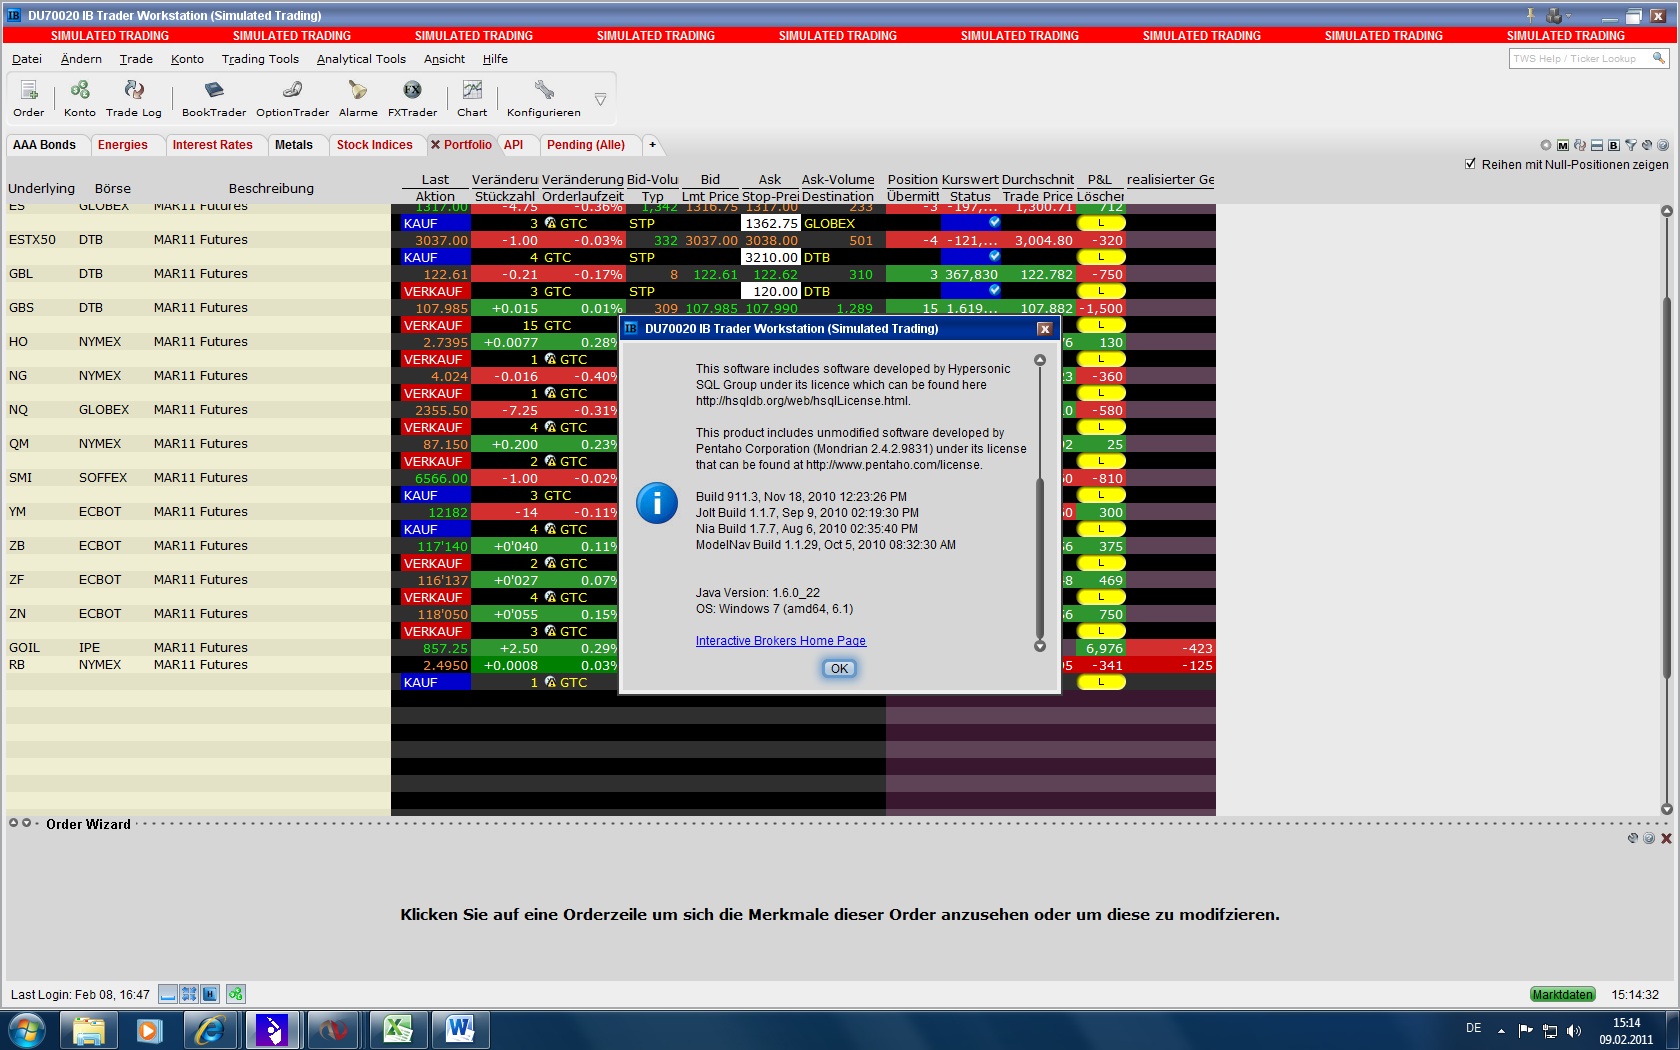Click the volume icon in system tray
This screenshot has width=1680, height=1050.
coord(1574,1030)
